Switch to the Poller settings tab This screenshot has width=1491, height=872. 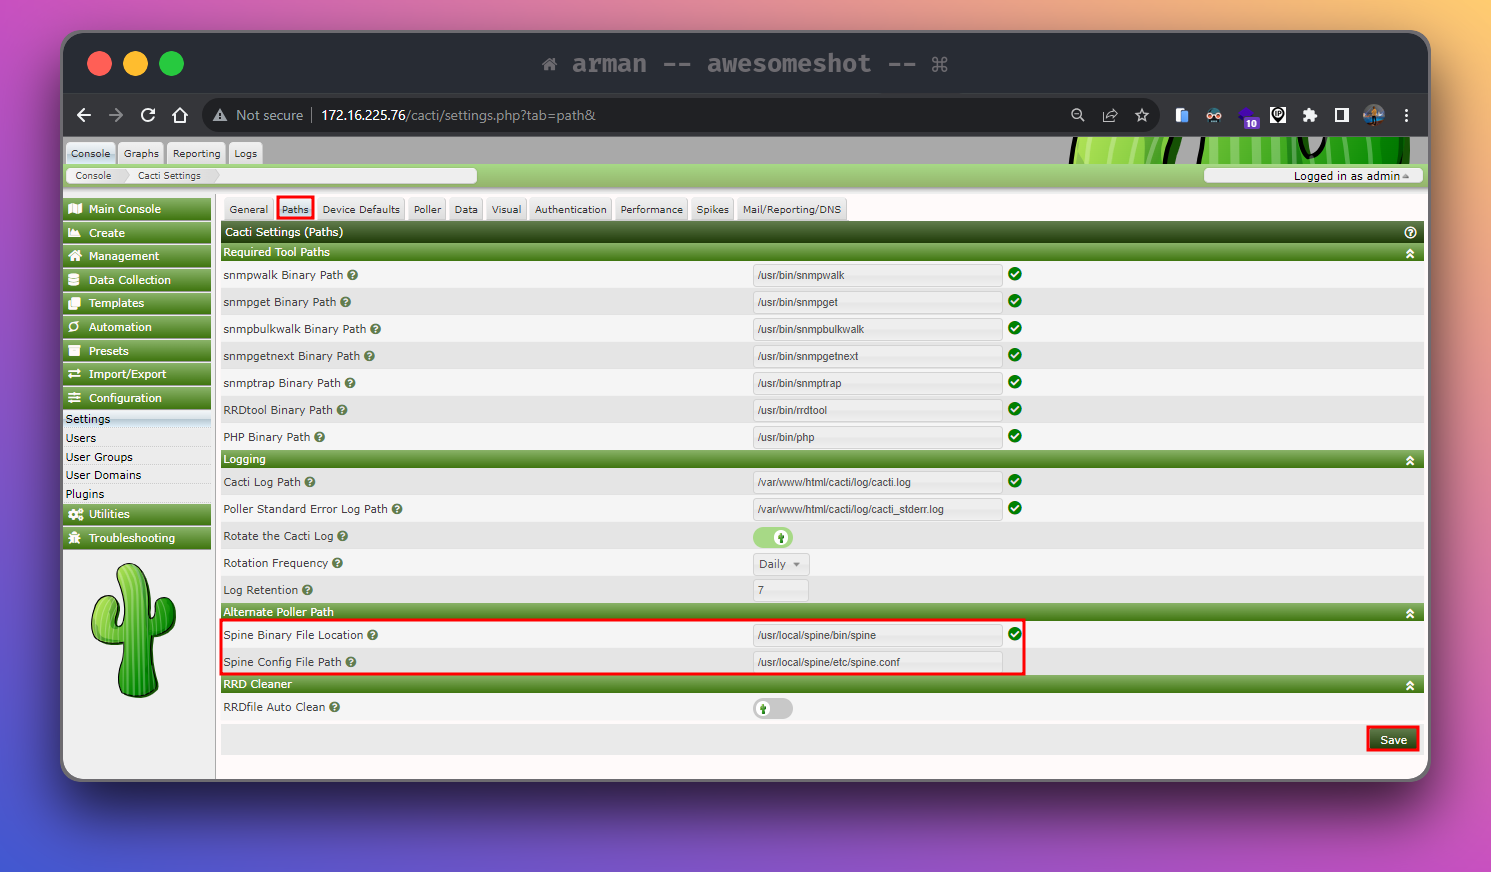click(x=427, y=209)
